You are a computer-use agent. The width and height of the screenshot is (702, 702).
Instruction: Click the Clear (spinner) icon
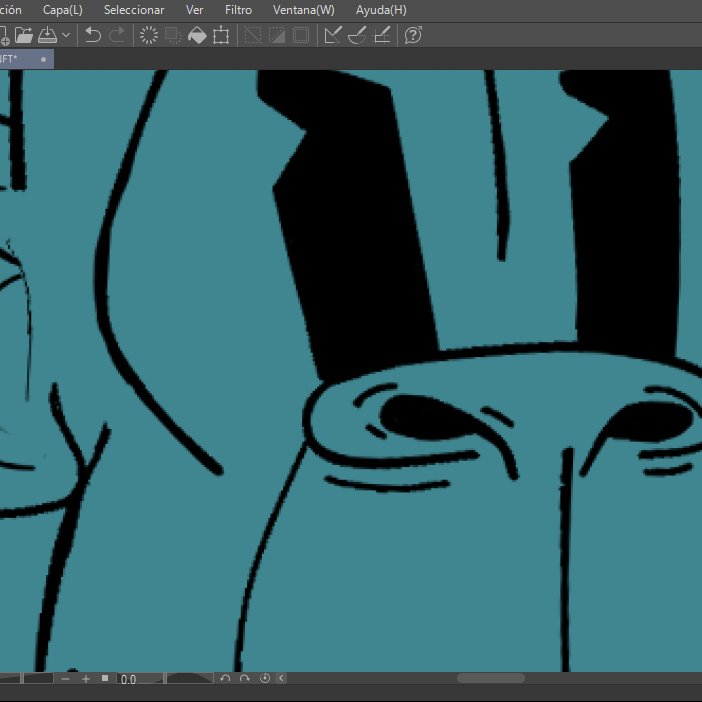(149, 35)
